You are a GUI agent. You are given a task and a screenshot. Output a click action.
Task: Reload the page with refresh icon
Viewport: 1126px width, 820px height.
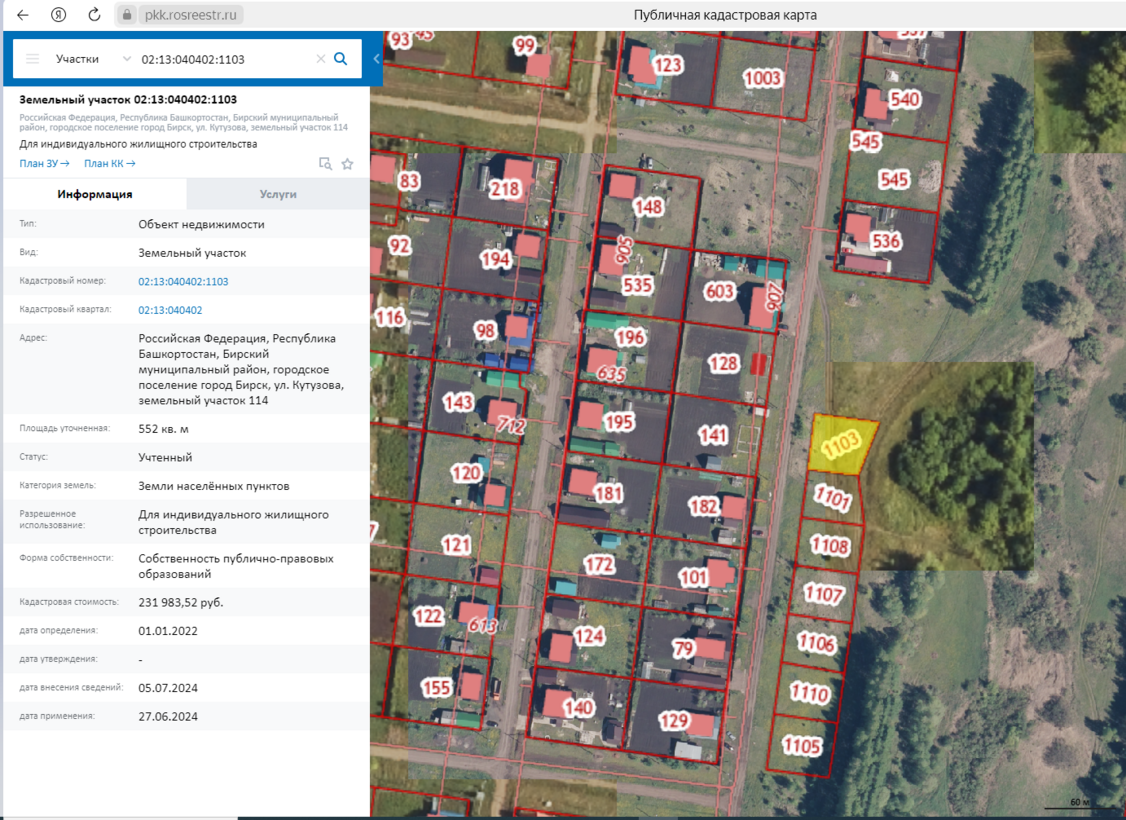point(94,15)
